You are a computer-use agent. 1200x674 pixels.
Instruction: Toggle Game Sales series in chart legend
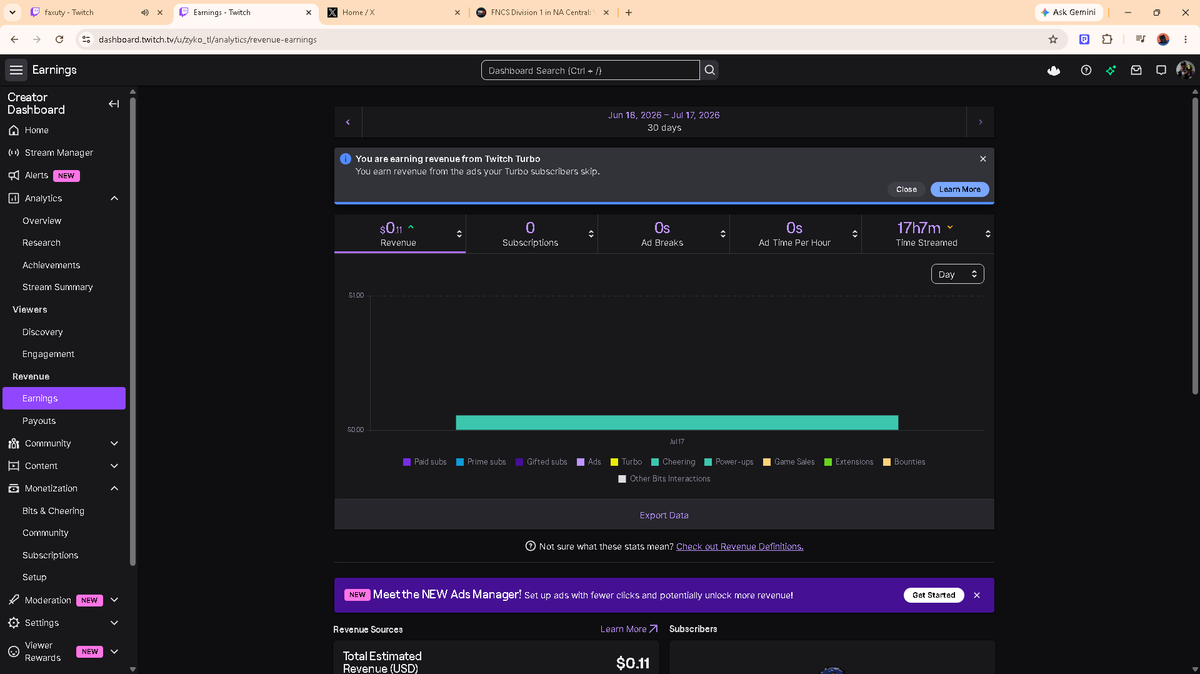pos(789,462)
